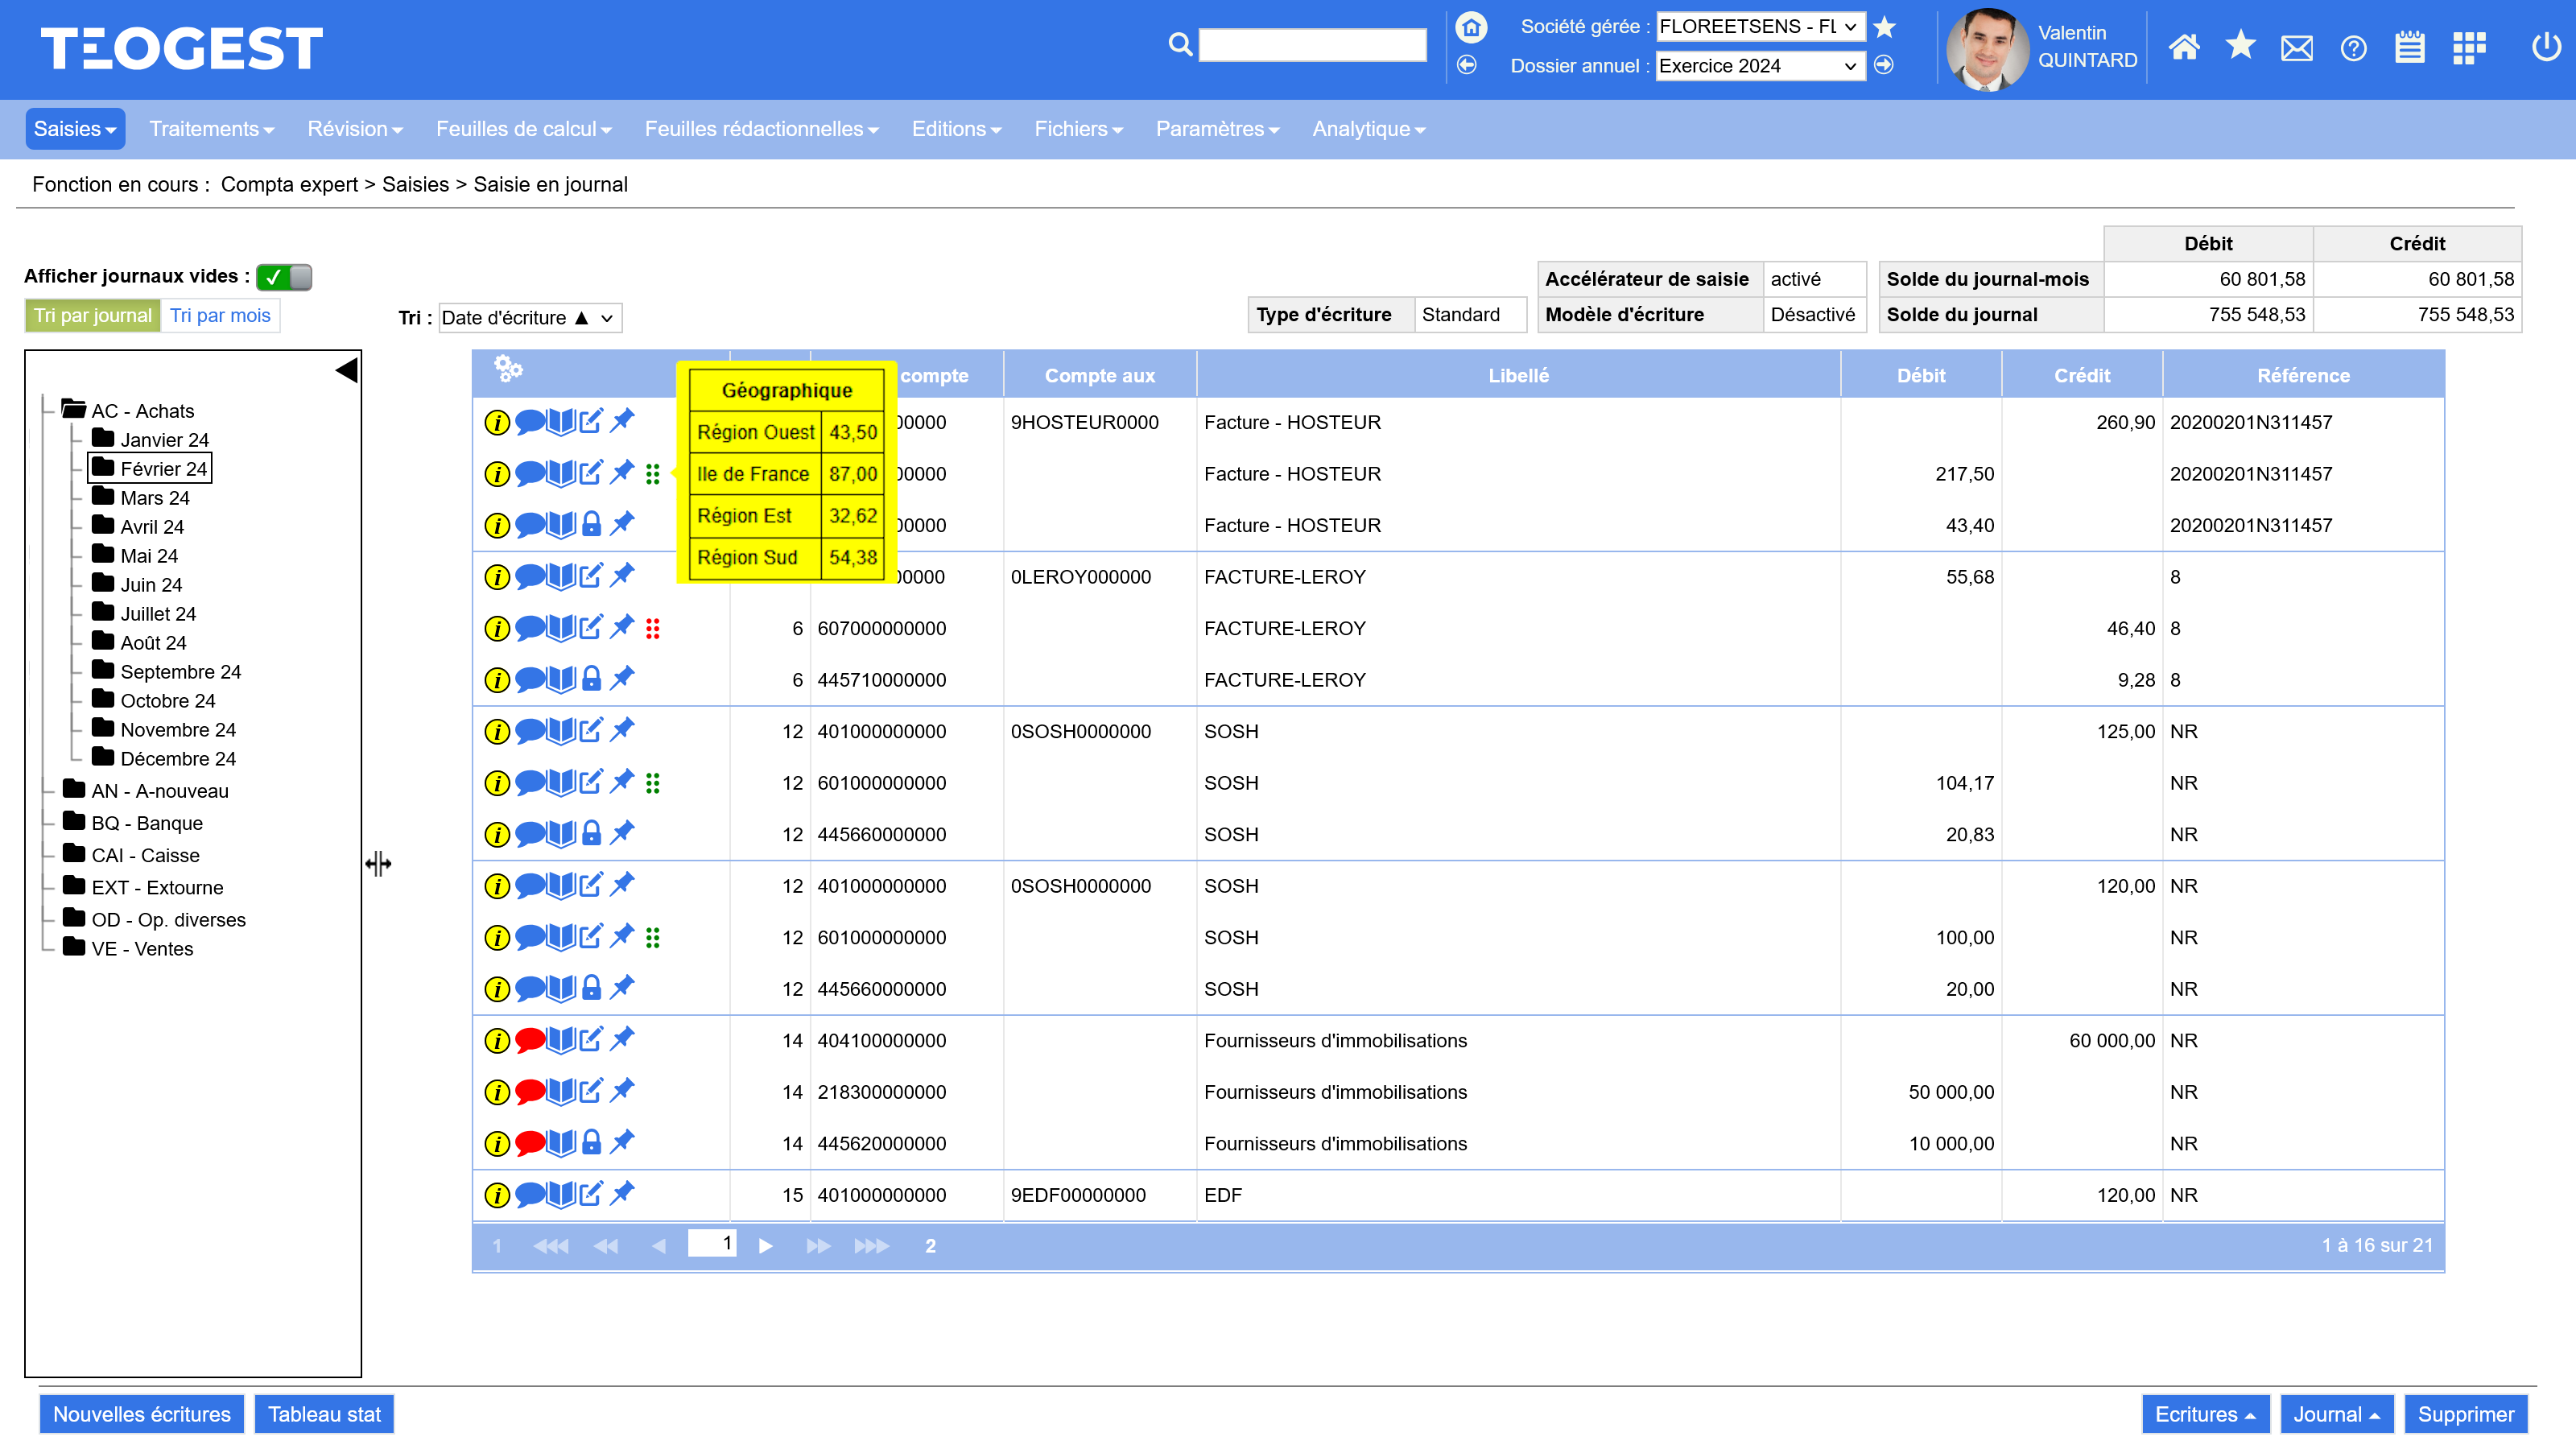Image resolution: width=2576 pixels, height=1449 pixels.
Task: Open the Tri Date d'écriture dropdown
Action: click(x=529, y=318)
